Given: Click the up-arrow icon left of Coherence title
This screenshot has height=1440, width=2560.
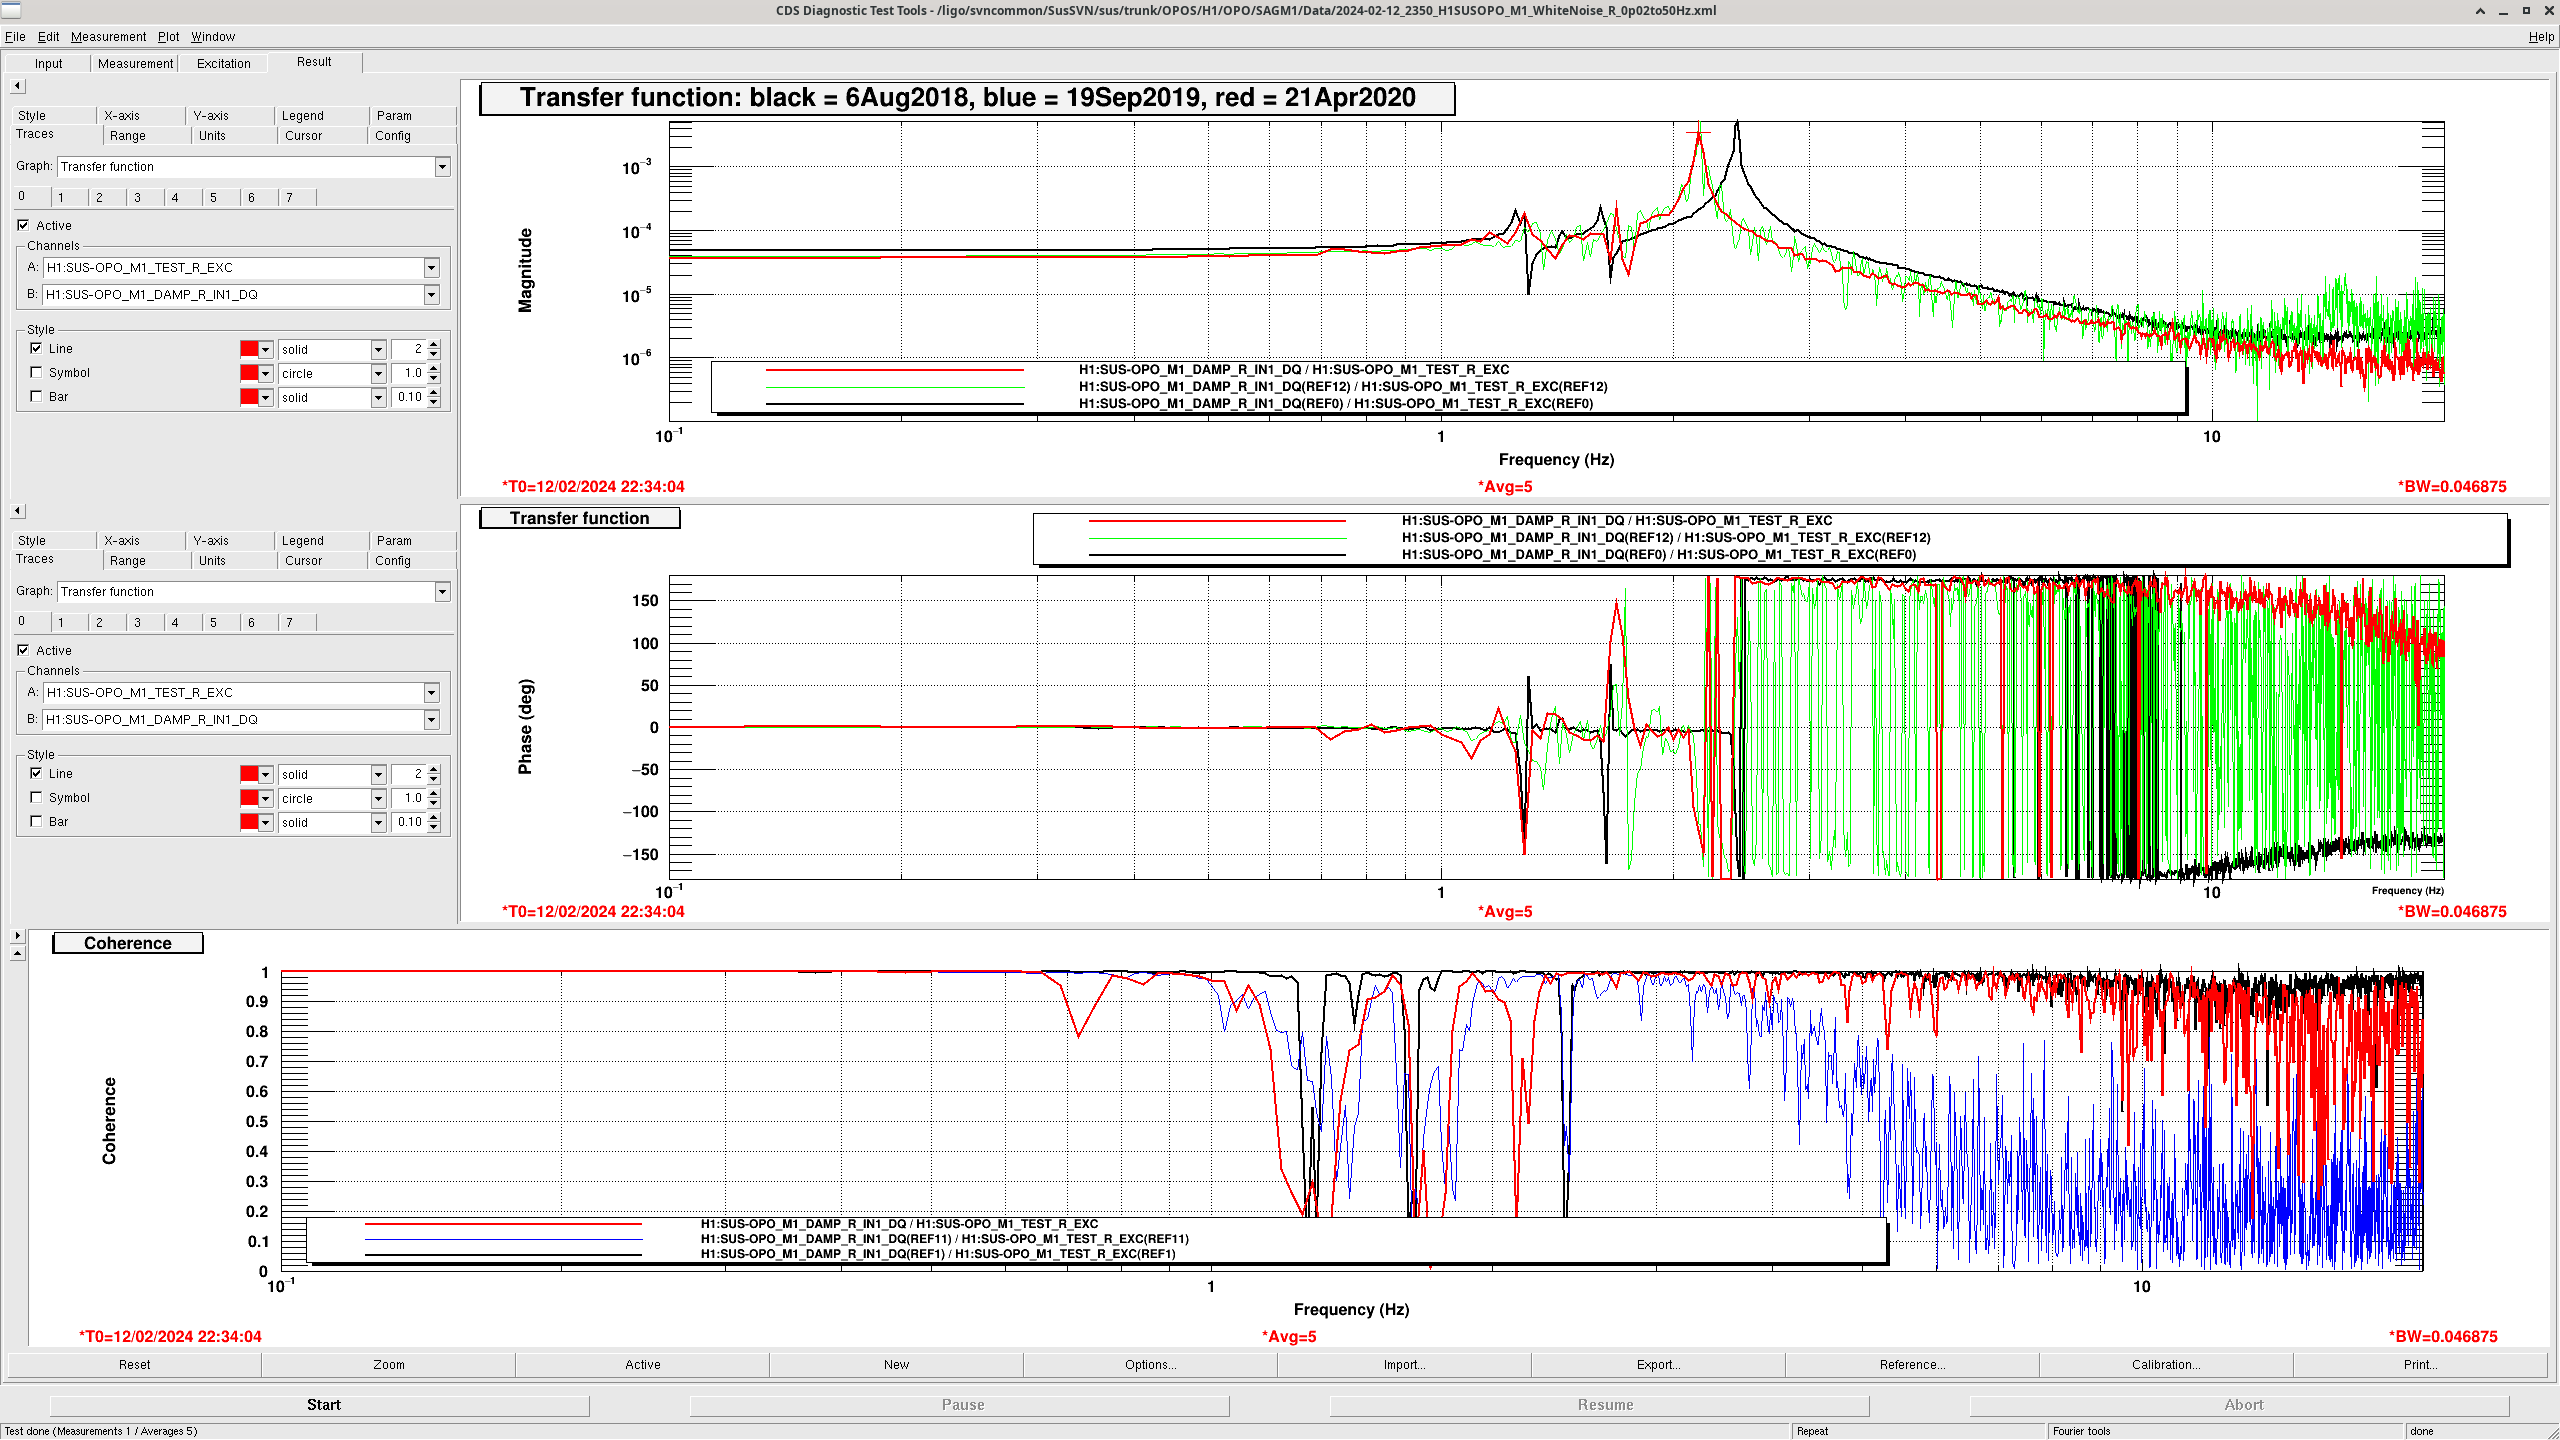Looking at the screenshot, I should 17,954.
